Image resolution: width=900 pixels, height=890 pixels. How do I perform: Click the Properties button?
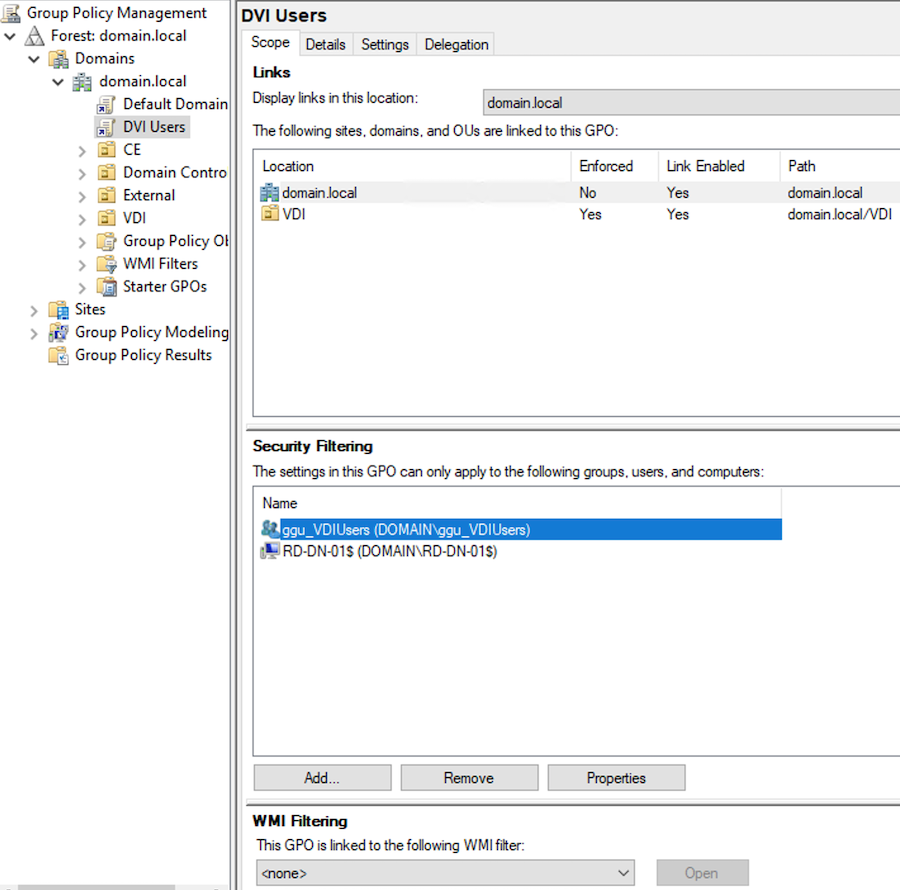coord(616,778)
